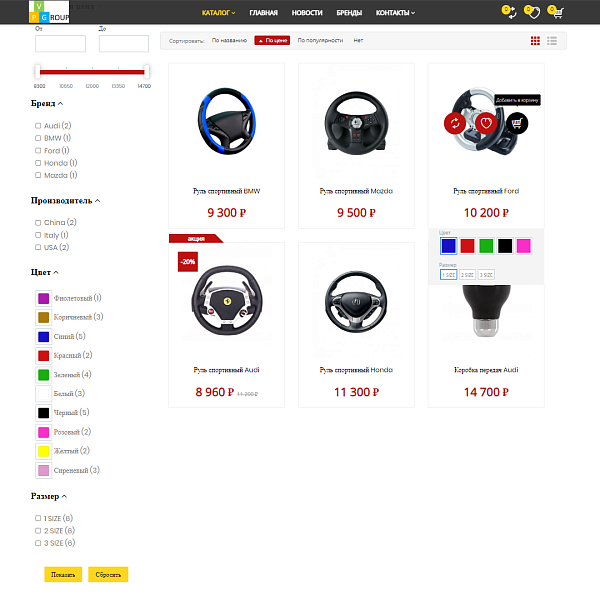This screenshot has height=600, width=600.
Task: Select 3 SIZE option on Ford product
Action: [486, 274]
